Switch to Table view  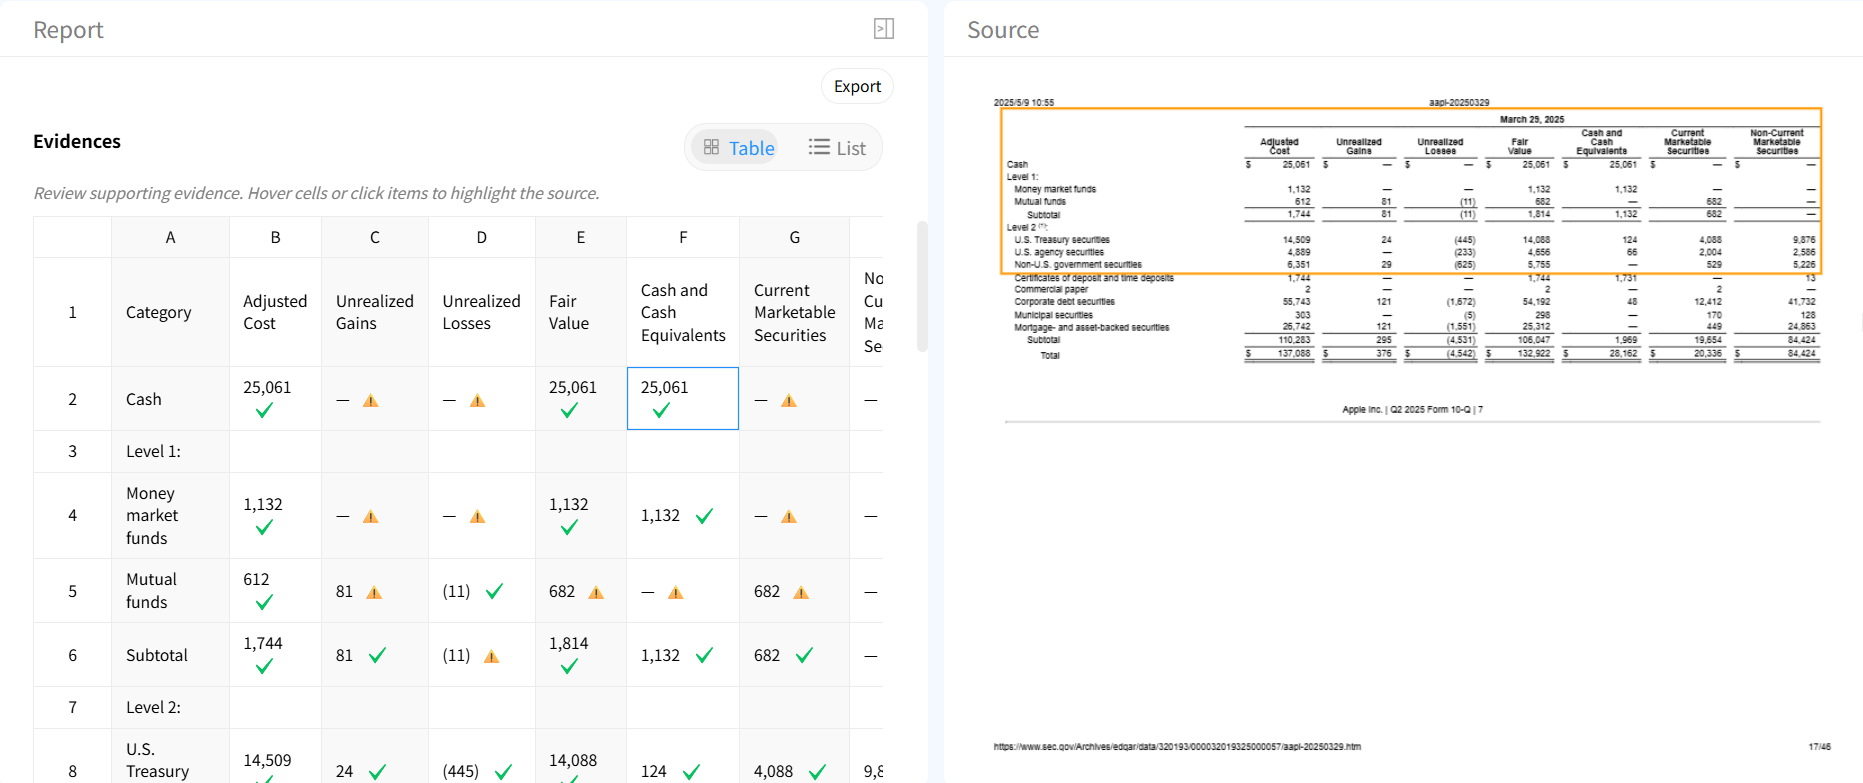(739, 148)
